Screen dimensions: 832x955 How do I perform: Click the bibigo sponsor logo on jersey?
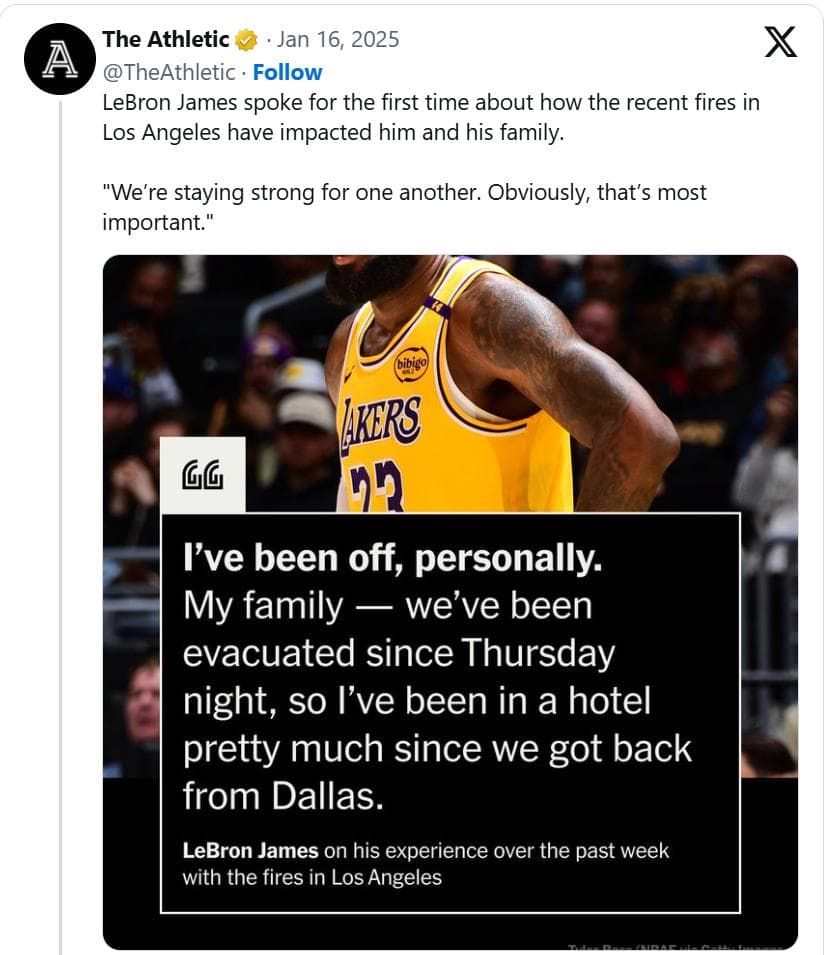(411, 362)
